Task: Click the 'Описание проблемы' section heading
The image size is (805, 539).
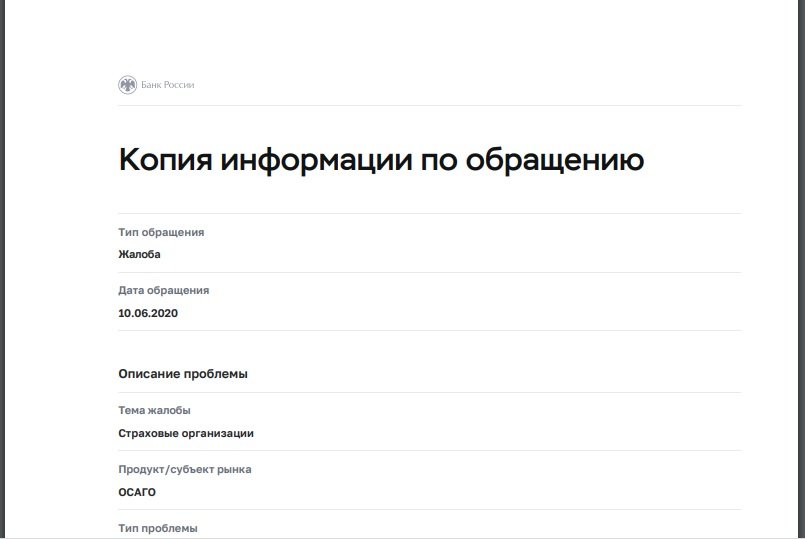Action: 182,374
